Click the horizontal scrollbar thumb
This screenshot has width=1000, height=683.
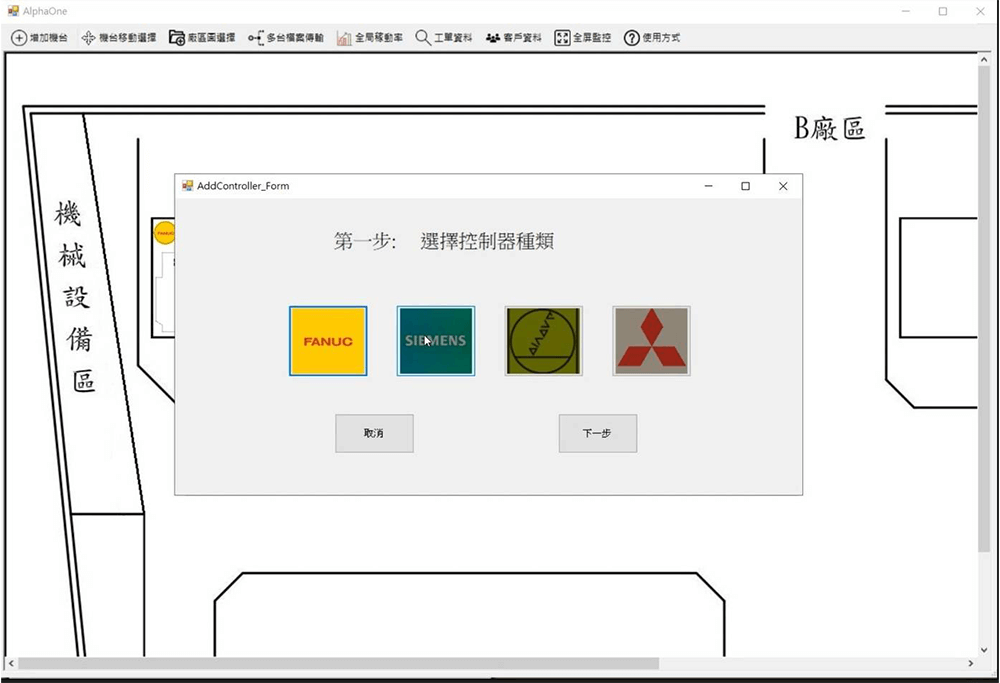338,664
